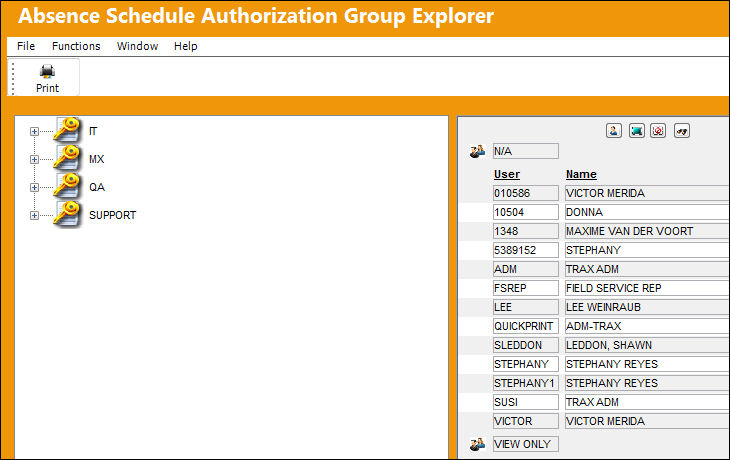Click the key icon of the IT group
The width and height of the screenshot is (730, 460).
[68, 130]
